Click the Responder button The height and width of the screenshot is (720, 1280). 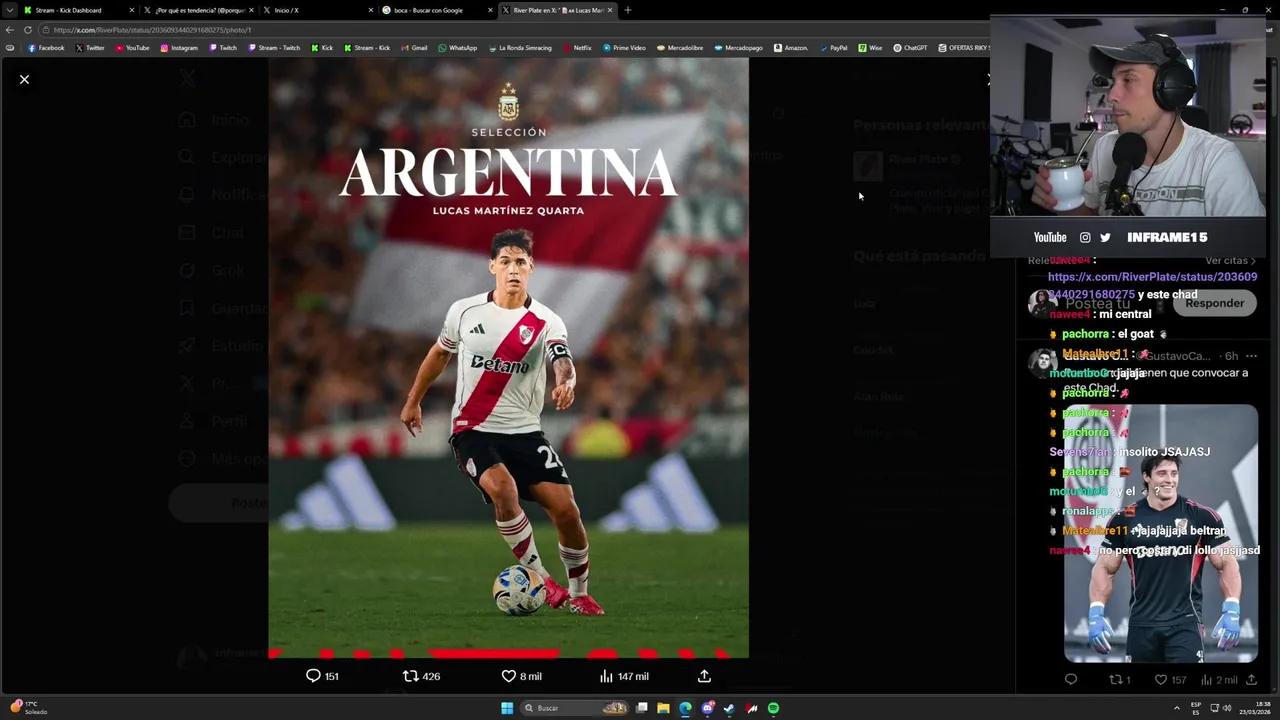click(1215, 303)
